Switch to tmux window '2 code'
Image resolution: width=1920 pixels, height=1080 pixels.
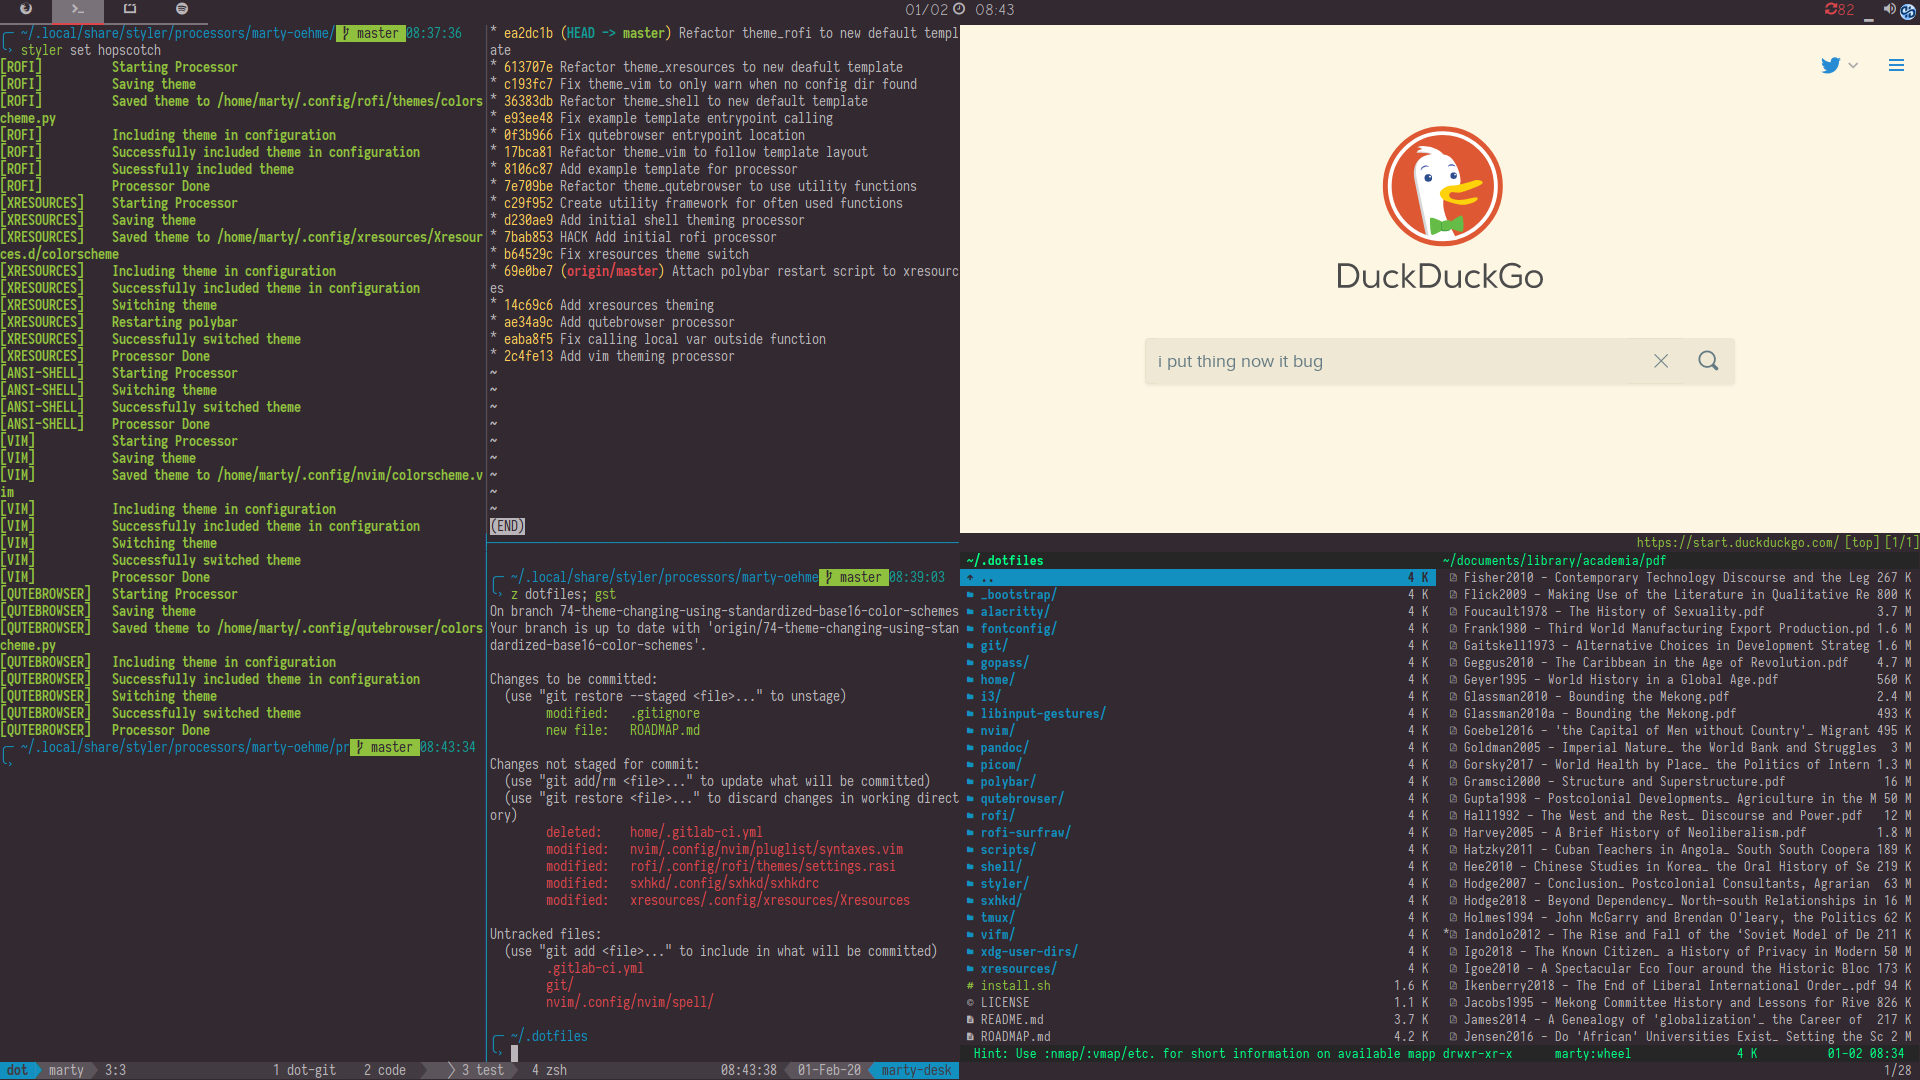click(x=384, y=1070)
